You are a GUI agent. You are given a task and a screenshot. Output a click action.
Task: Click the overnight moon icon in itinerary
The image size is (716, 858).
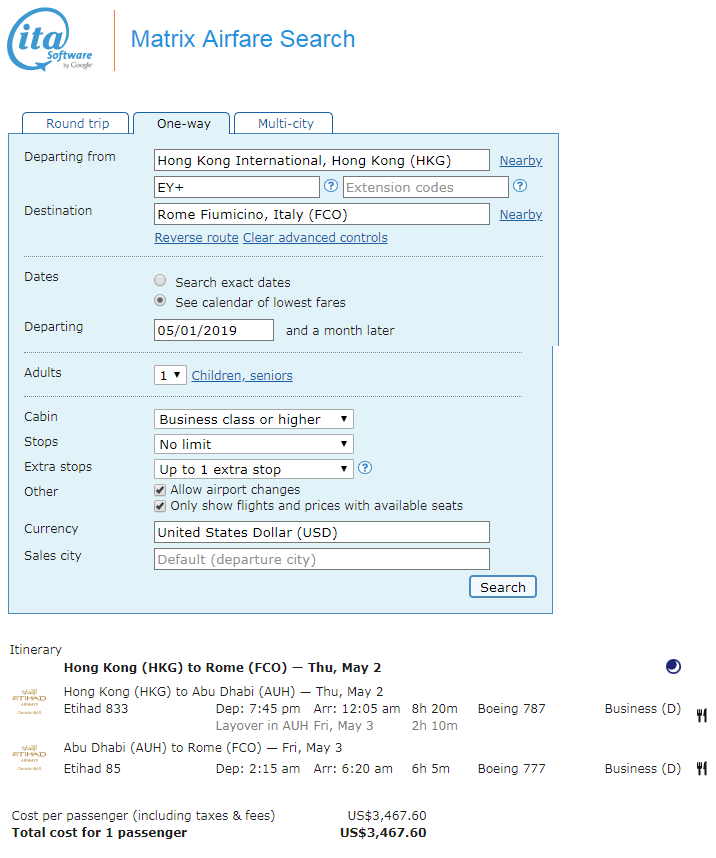tap(673, 666)
